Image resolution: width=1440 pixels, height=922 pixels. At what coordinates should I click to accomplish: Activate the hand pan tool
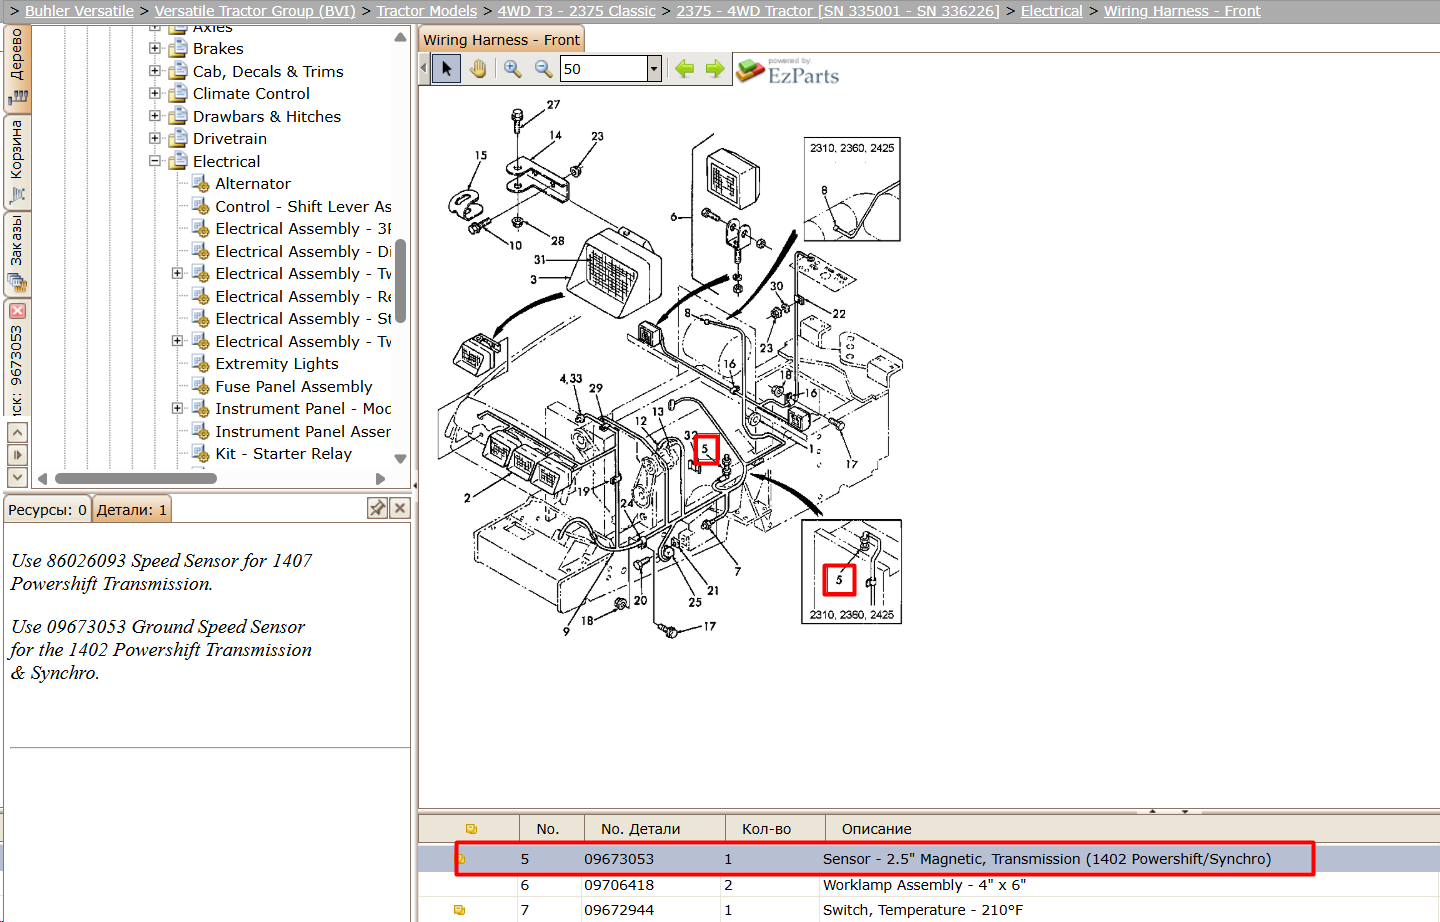[x=478, y=69]
